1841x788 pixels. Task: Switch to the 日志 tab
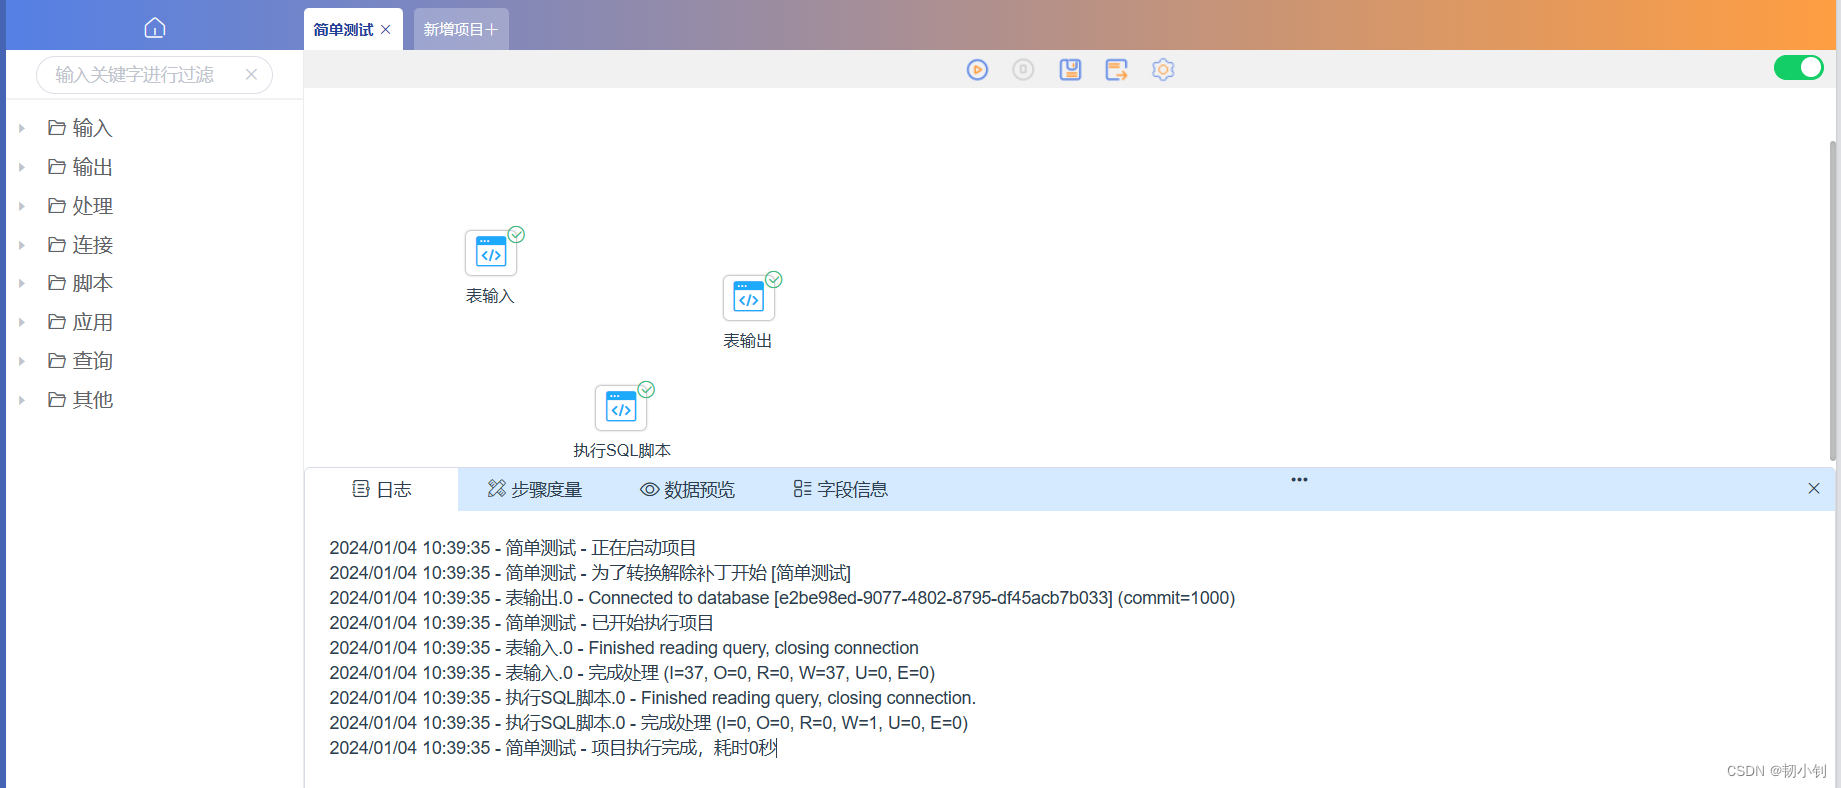point(382,489)
